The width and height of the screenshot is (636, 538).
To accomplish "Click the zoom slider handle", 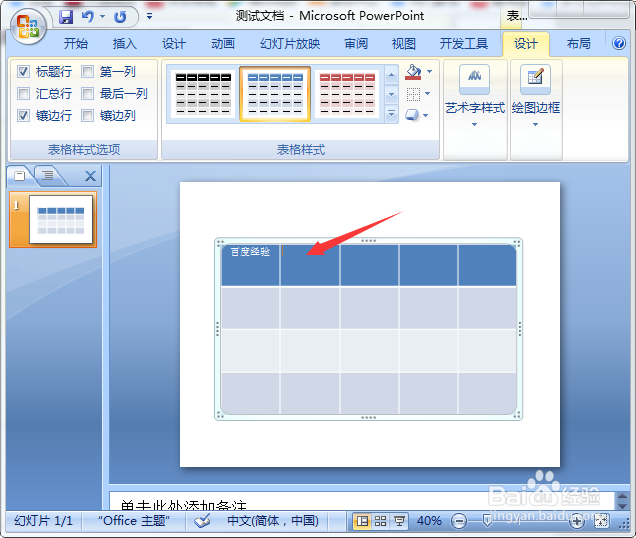I will point(487,521).
